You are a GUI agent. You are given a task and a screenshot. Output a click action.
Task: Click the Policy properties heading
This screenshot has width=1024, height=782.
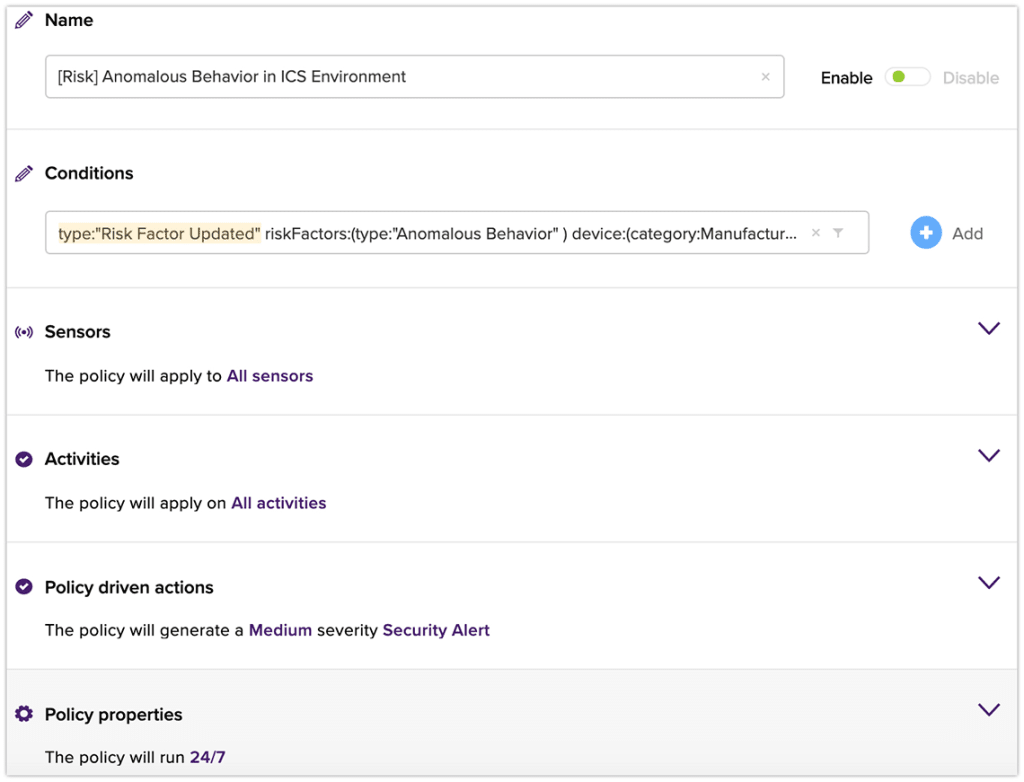point(113,715)
